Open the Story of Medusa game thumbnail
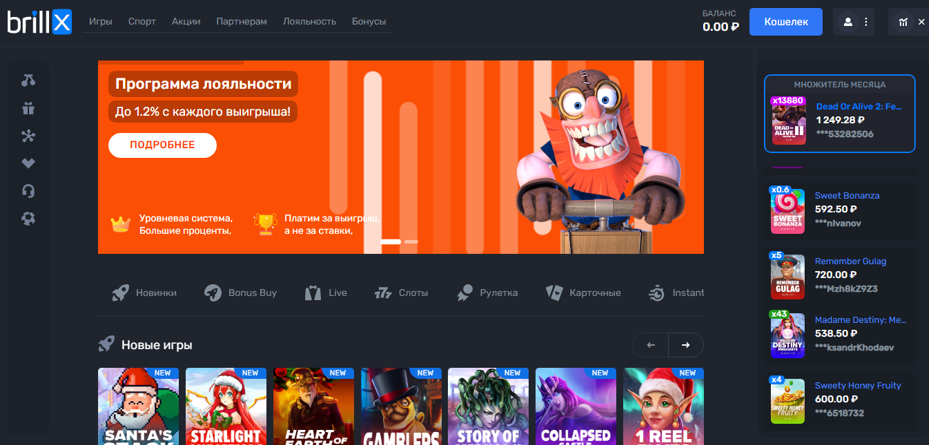Screen dimensions: 929x445 click(488, 406)
